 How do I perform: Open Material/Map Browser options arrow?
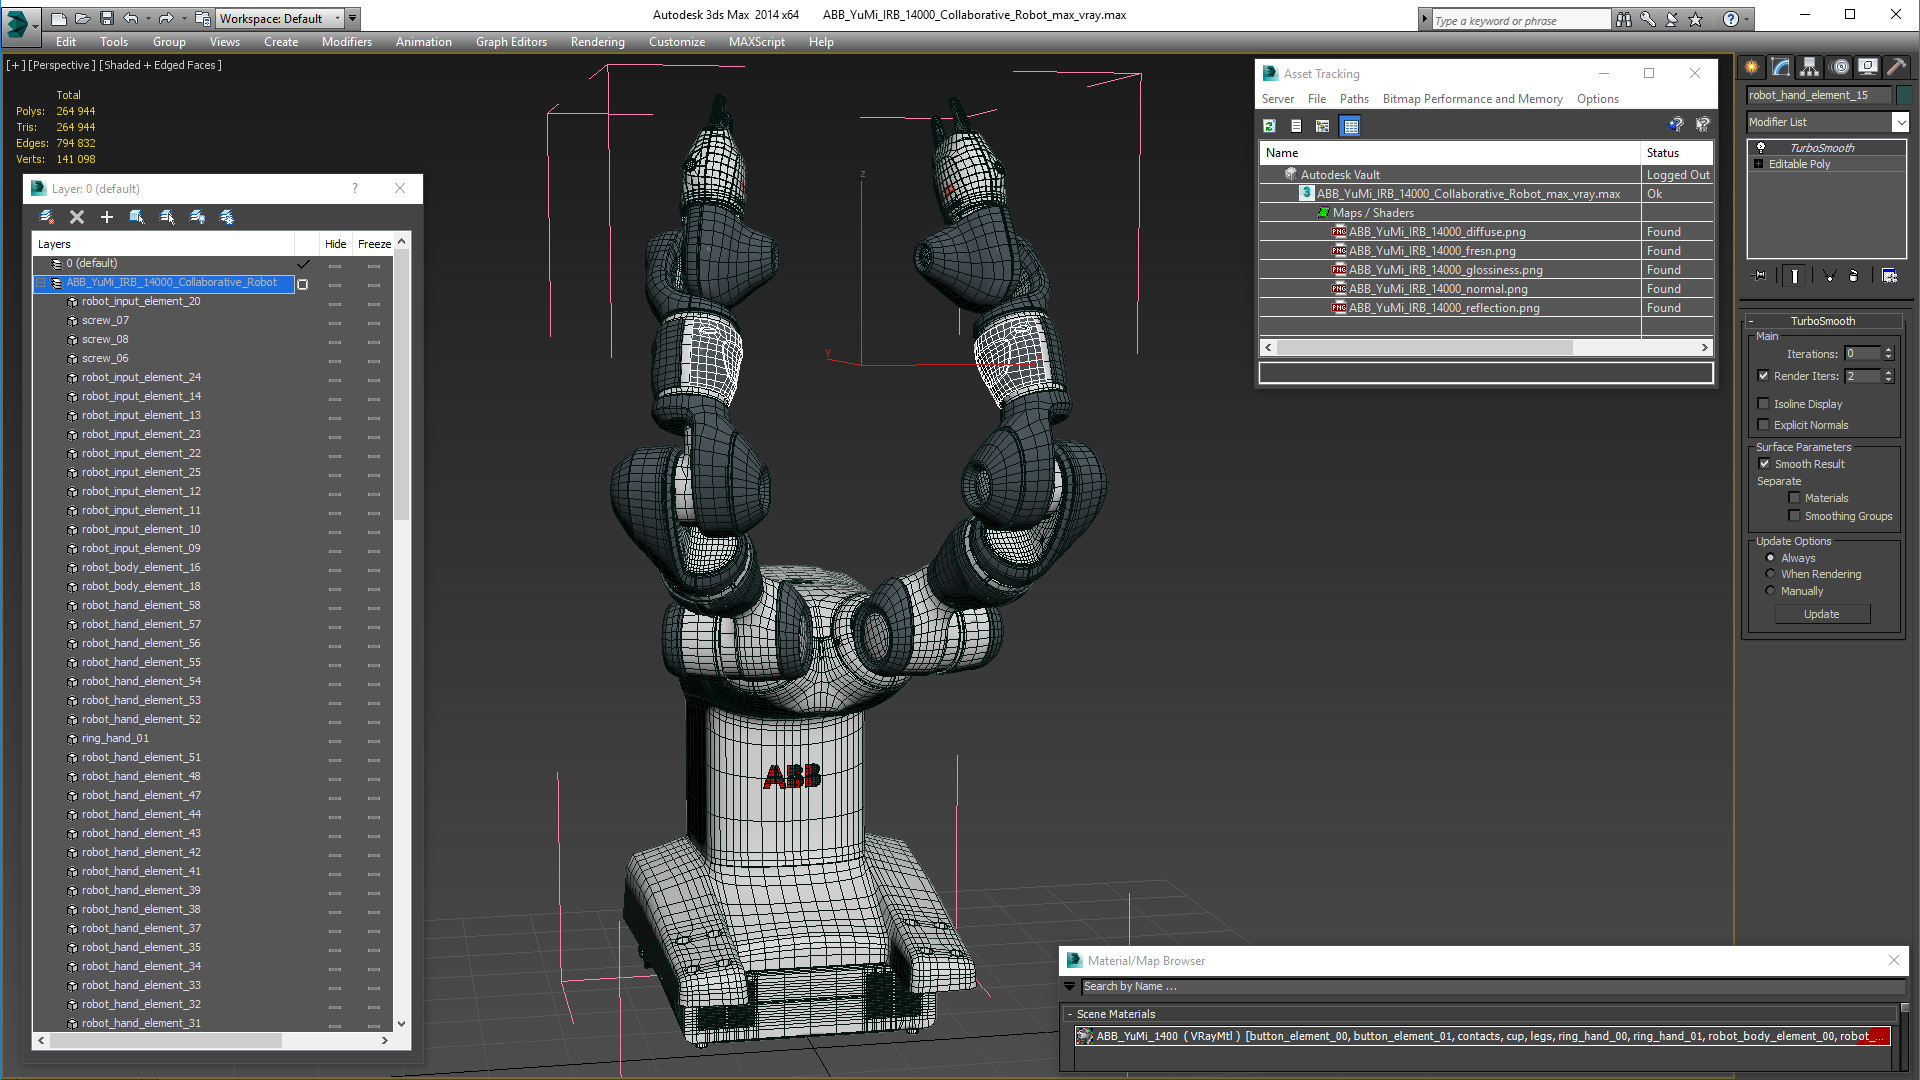pos(1069,986)
